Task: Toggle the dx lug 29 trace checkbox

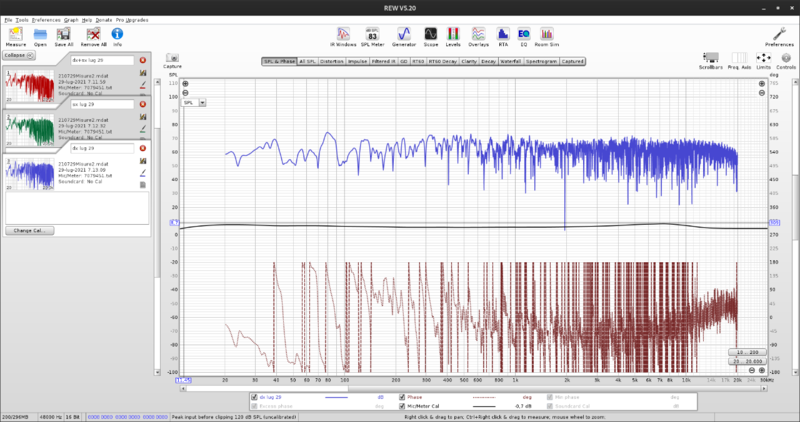Action: coord(255,398)
